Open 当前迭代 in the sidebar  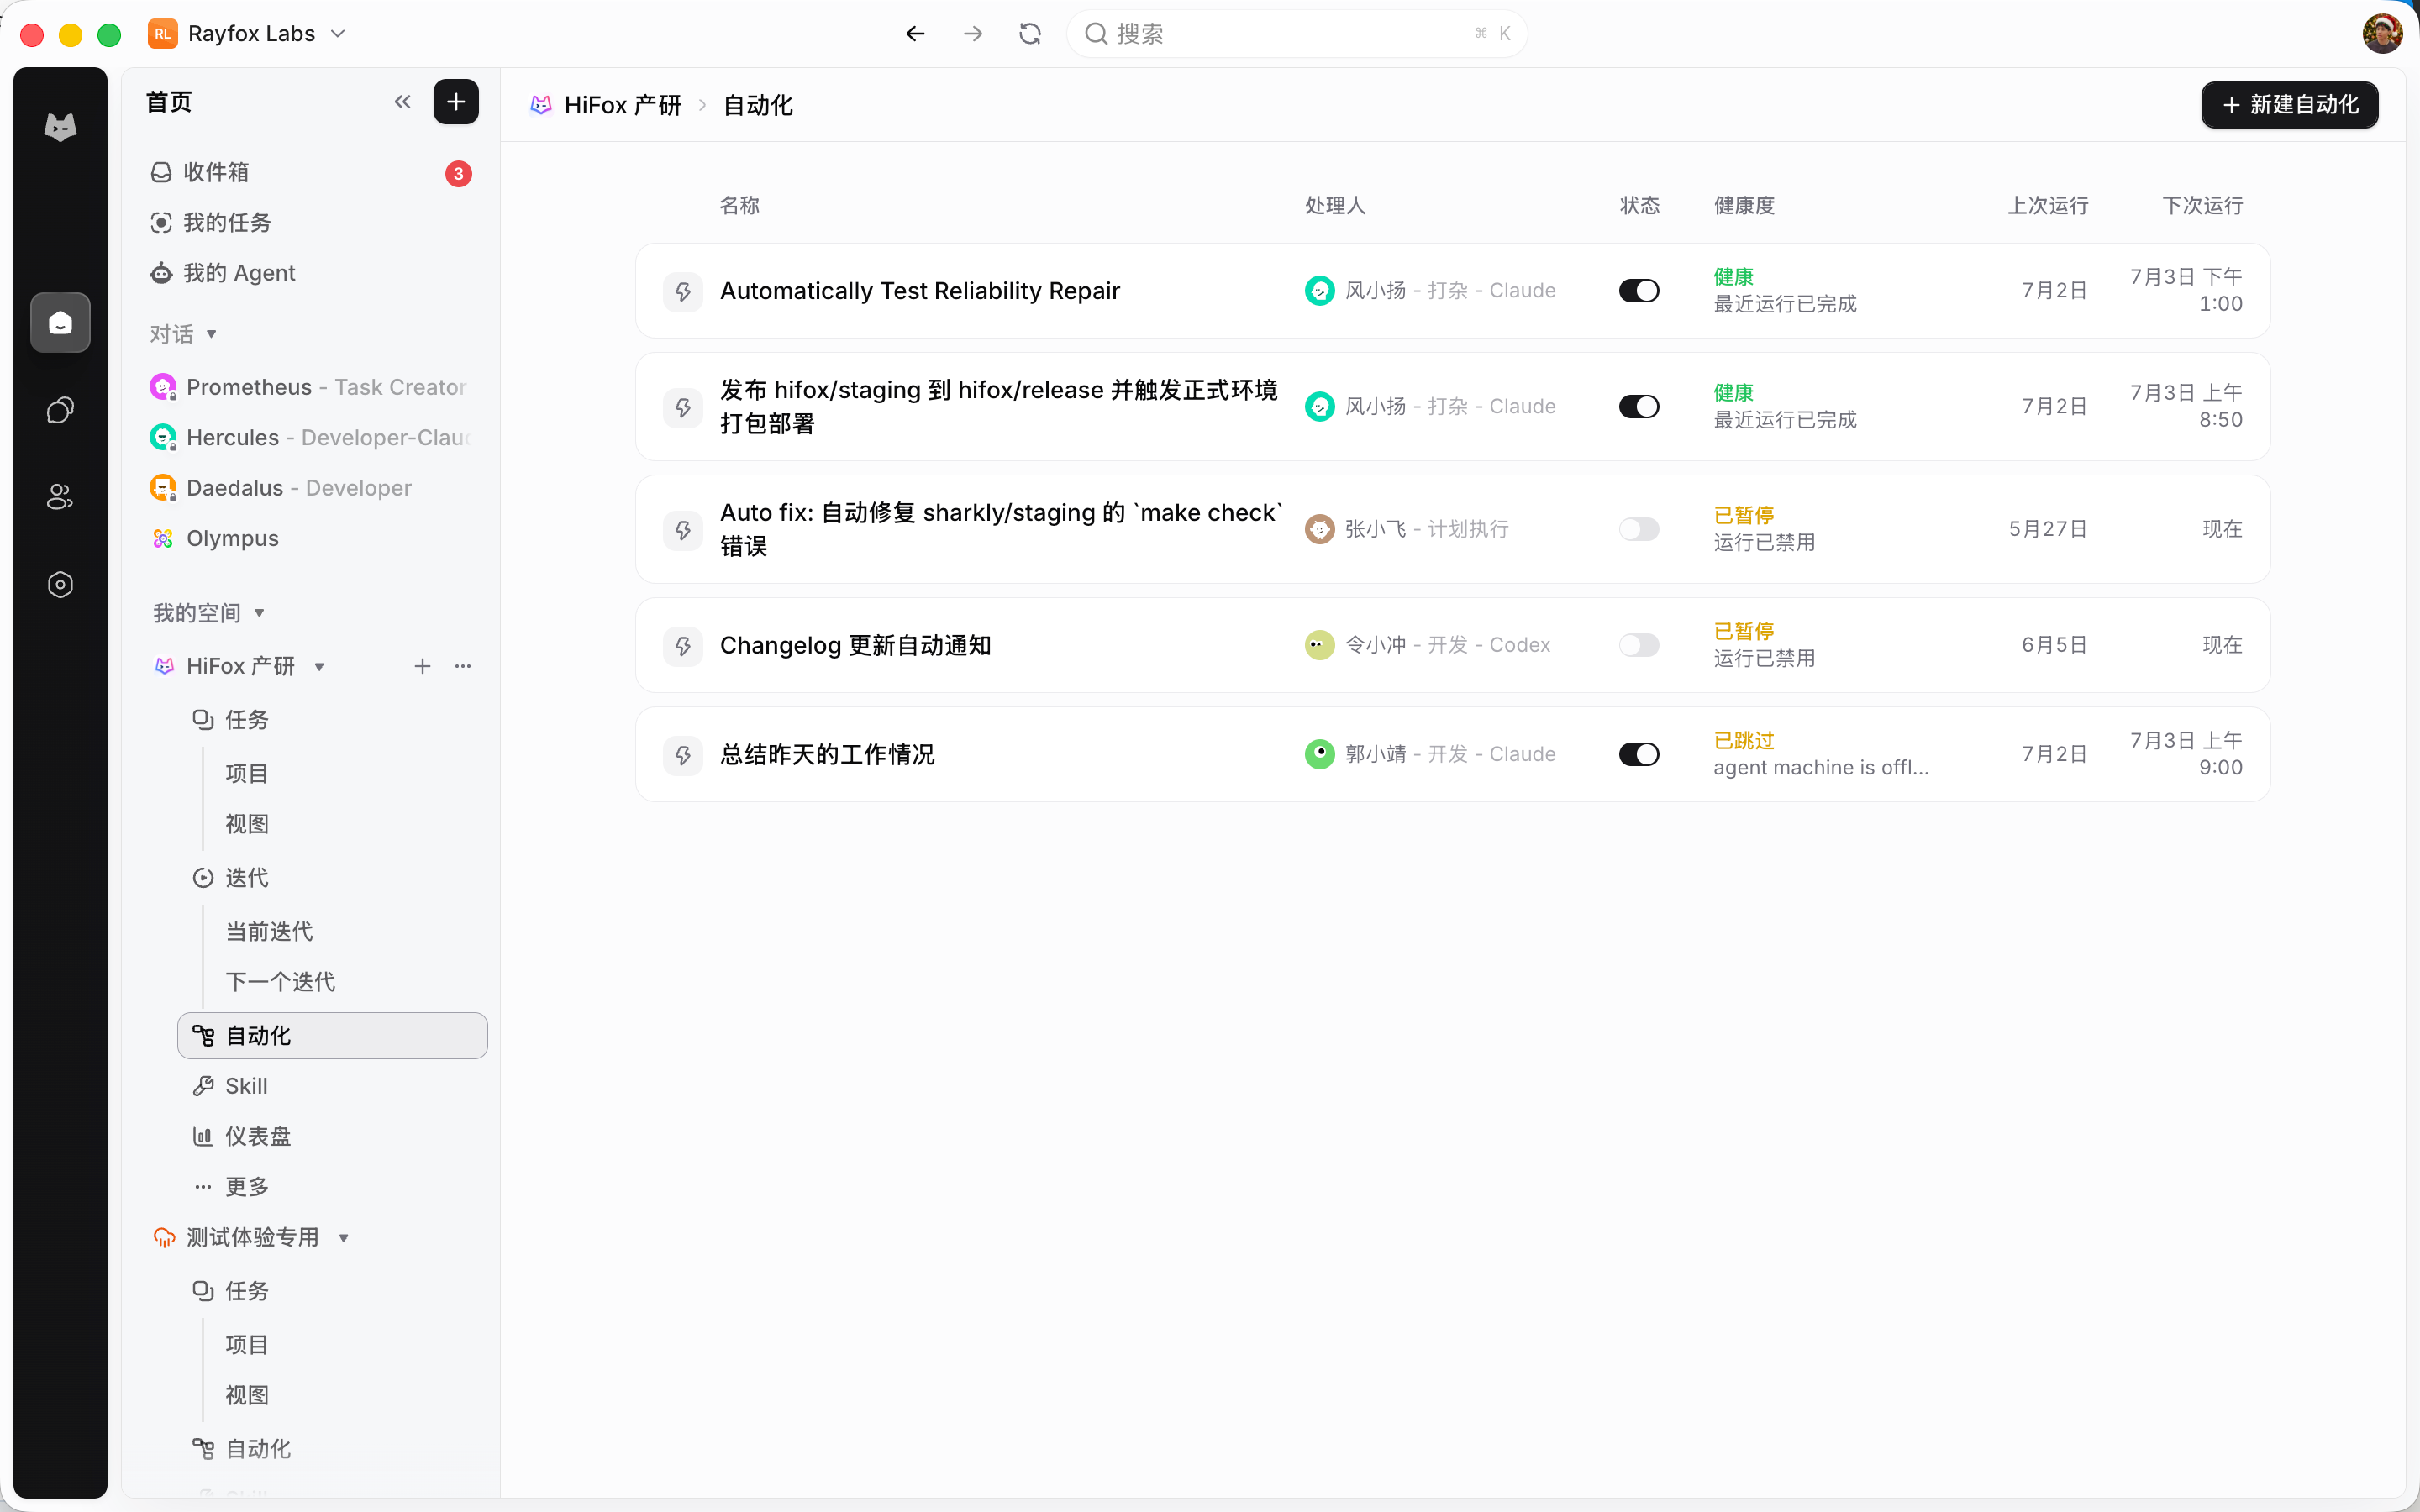coord(269,932)
